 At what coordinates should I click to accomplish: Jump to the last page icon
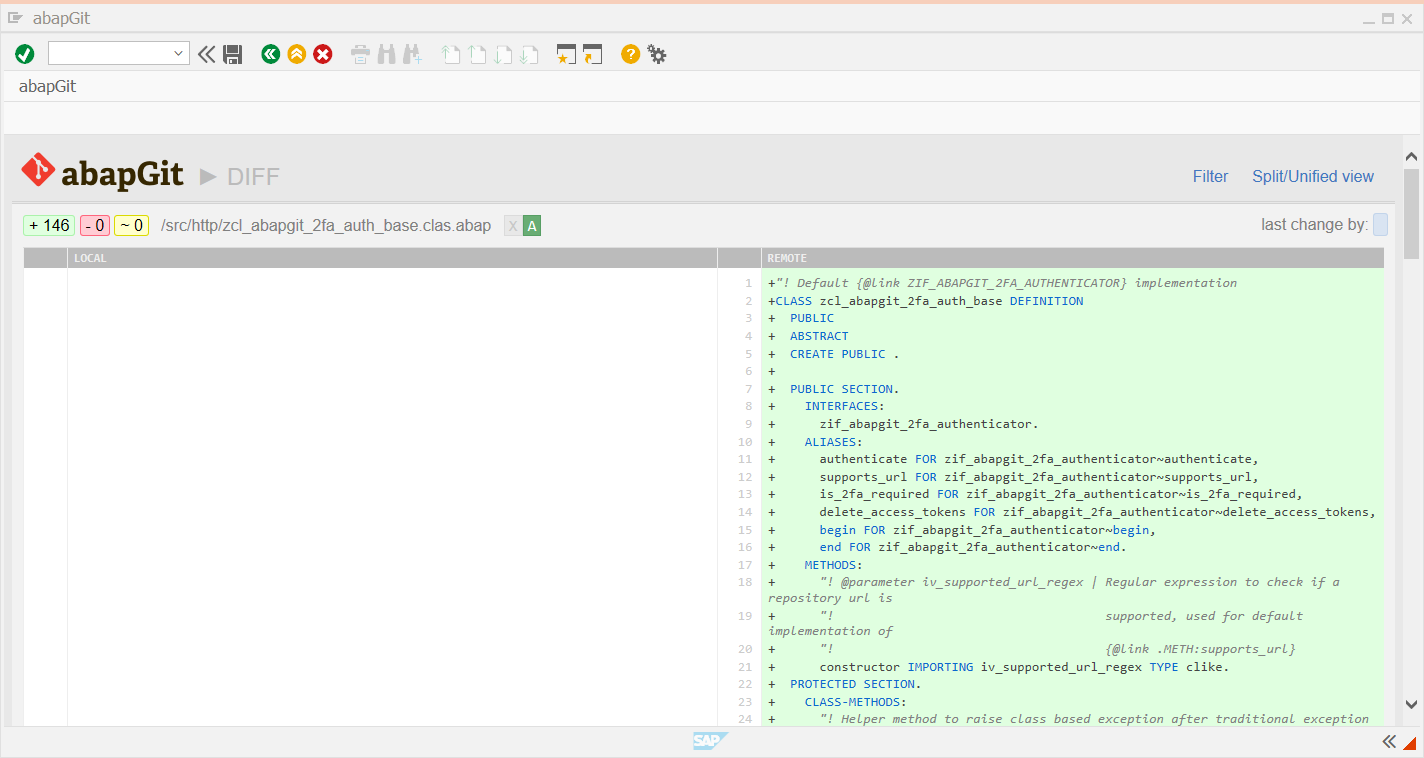click(529, 54)
